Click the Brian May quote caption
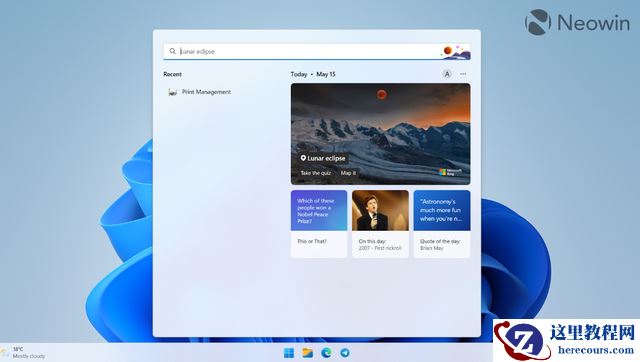 coord(431,248)
